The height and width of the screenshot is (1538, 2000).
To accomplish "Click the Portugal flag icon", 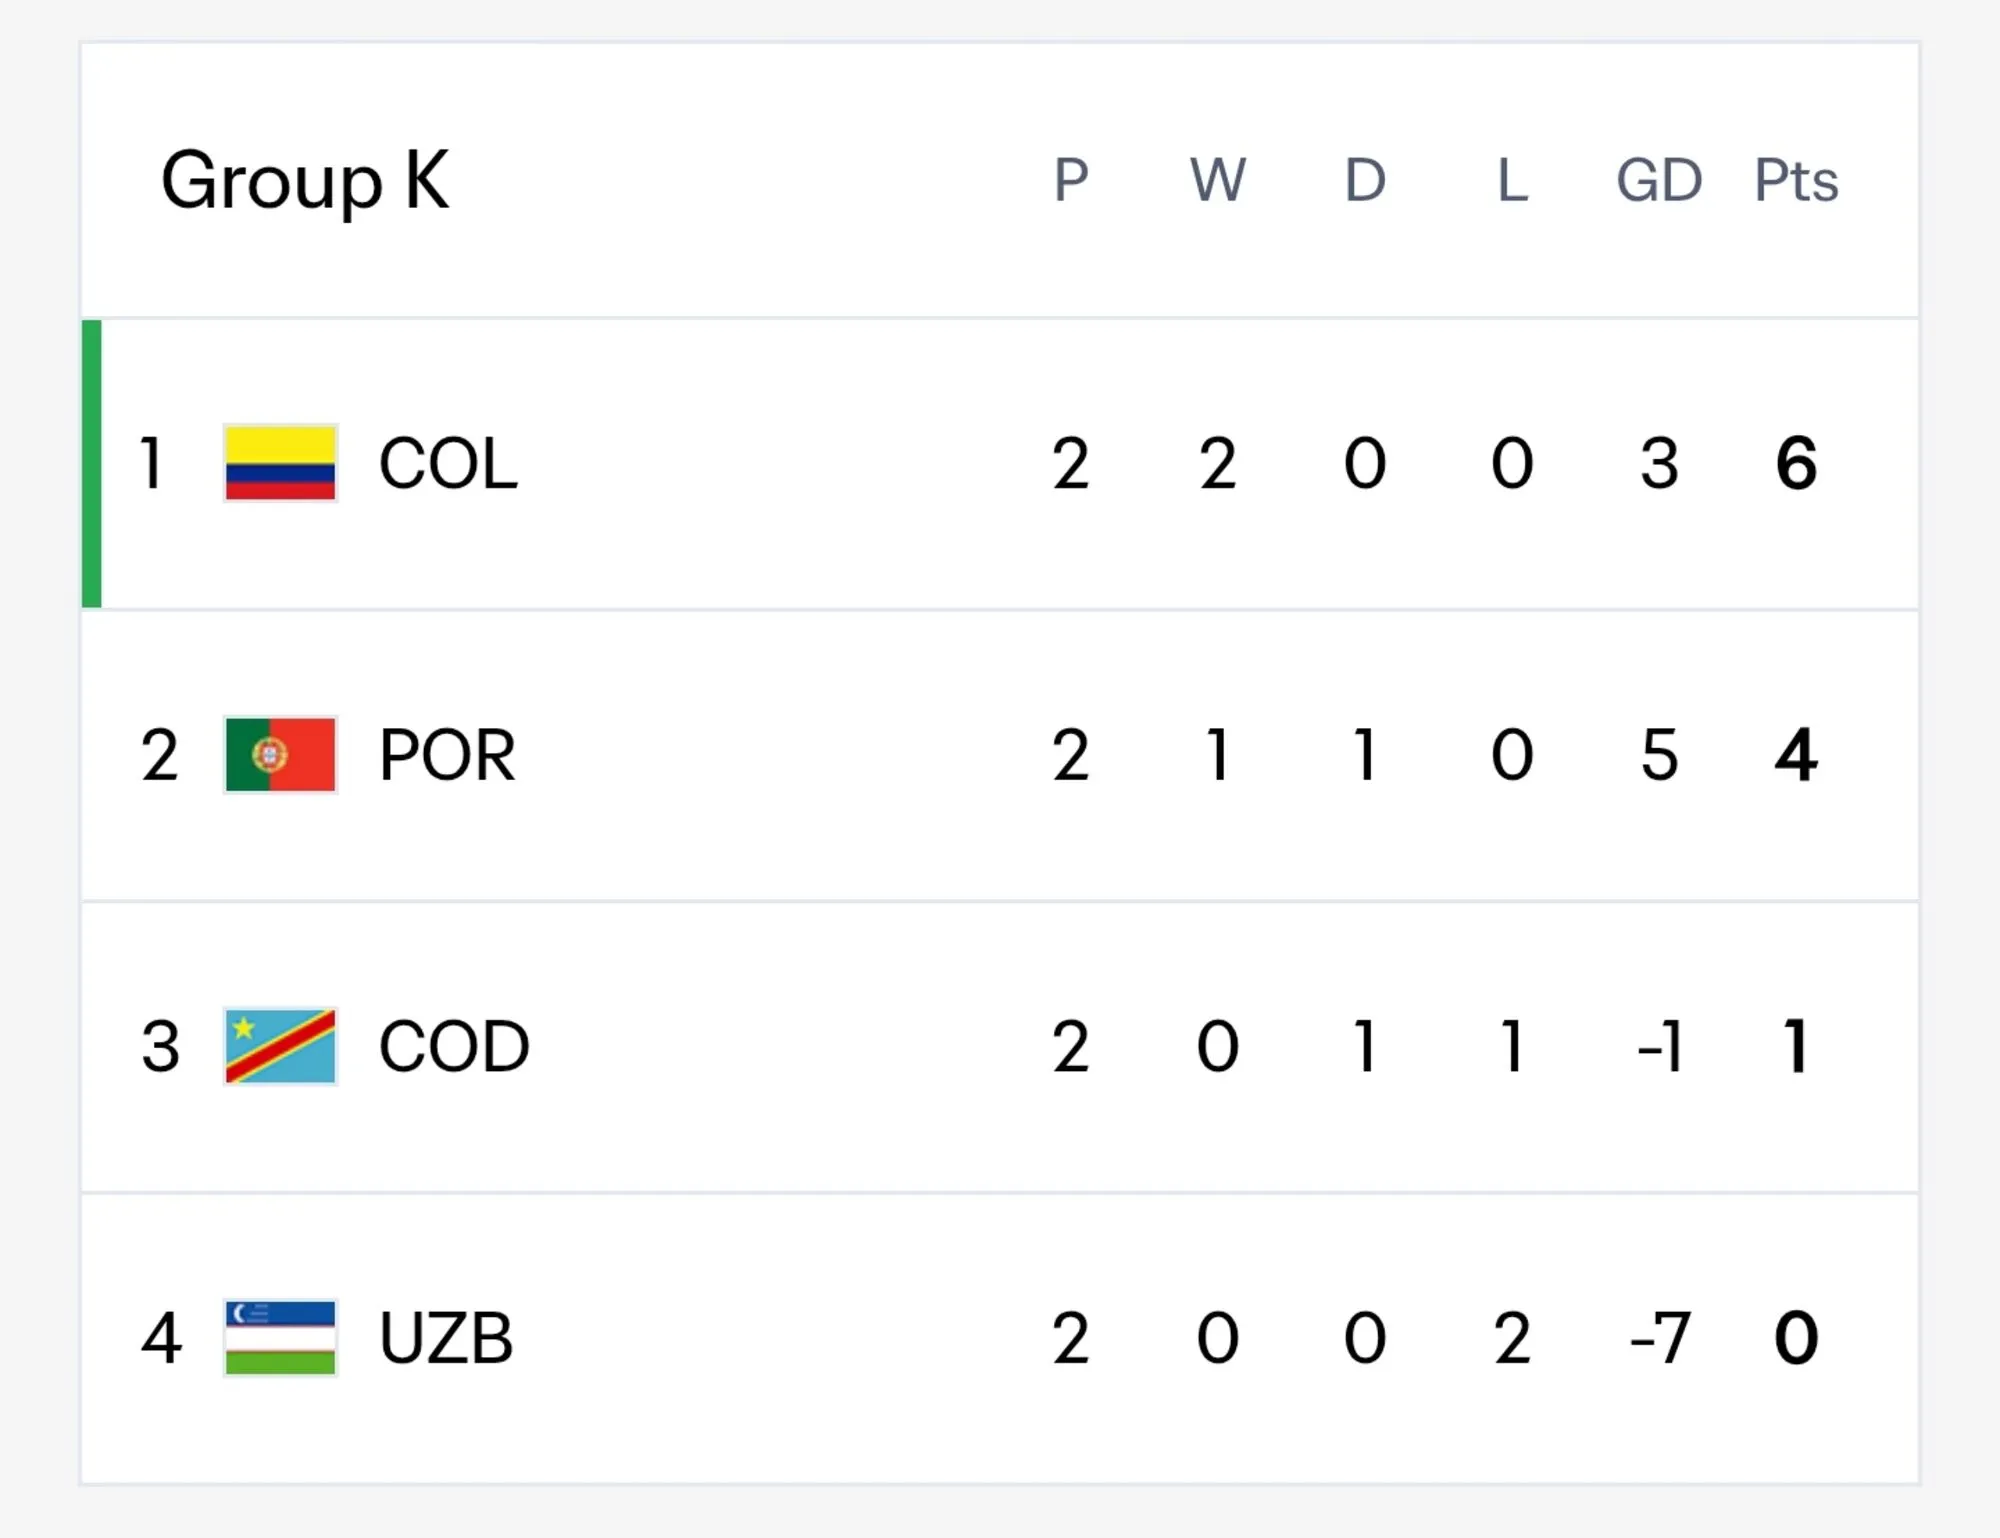I will [x=280, y=755].
